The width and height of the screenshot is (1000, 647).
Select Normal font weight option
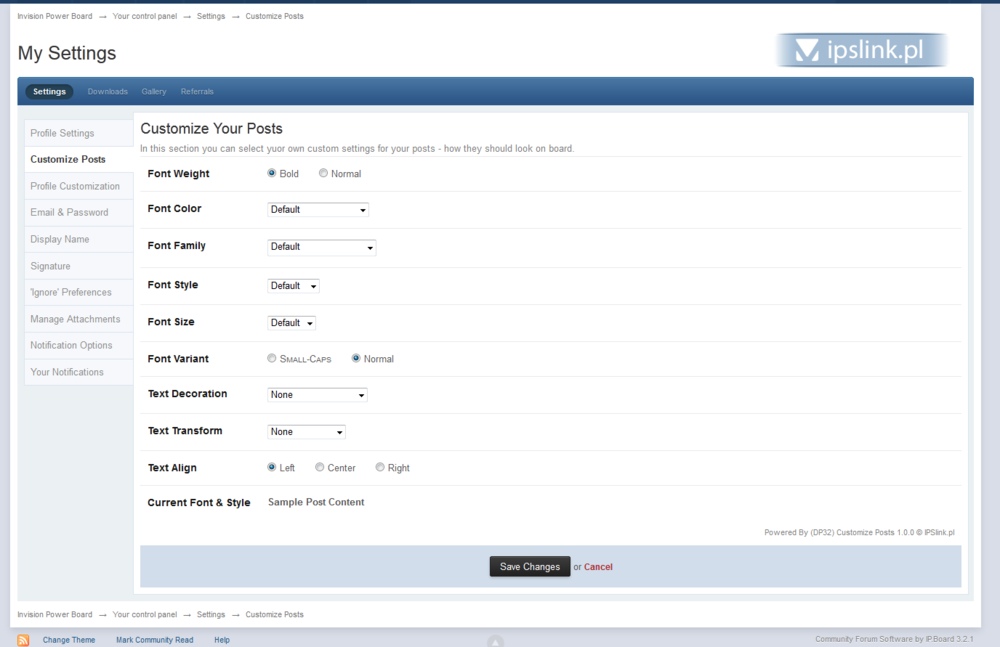click(323, 173)
